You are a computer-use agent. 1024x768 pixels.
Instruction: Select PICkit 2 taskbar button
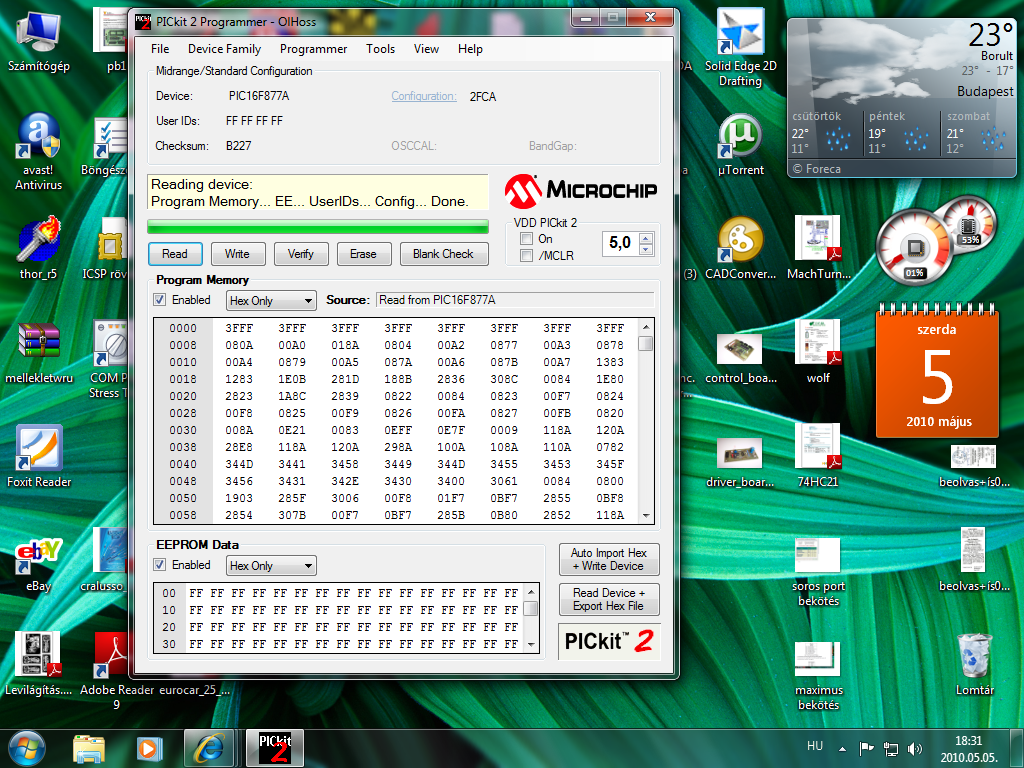pos(274,748)
